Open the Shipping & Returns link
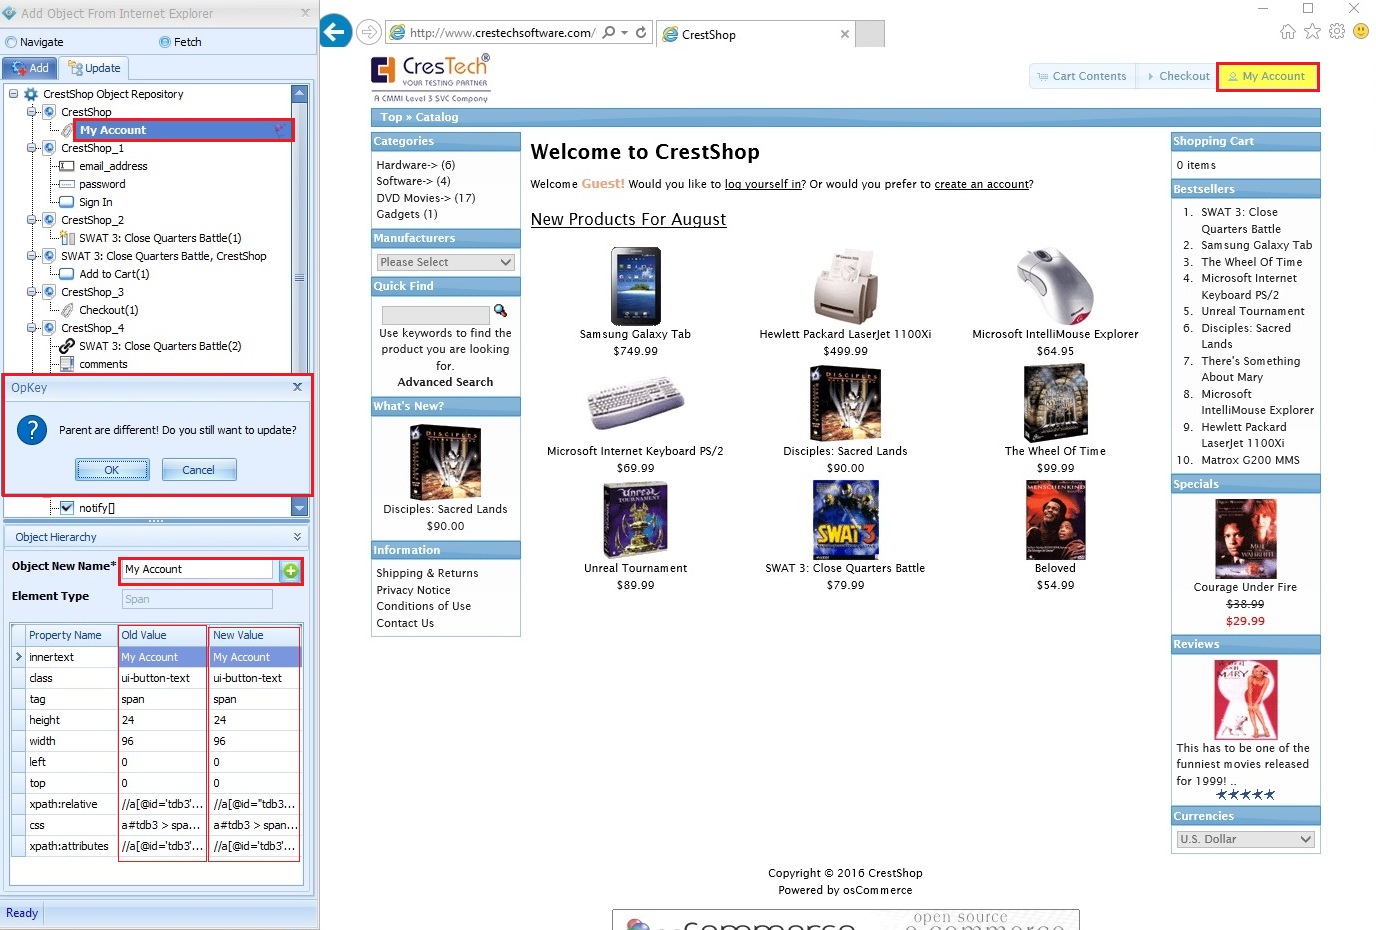Image resolution: width=1376 pixels, height=930 pixels. point(427,573)
